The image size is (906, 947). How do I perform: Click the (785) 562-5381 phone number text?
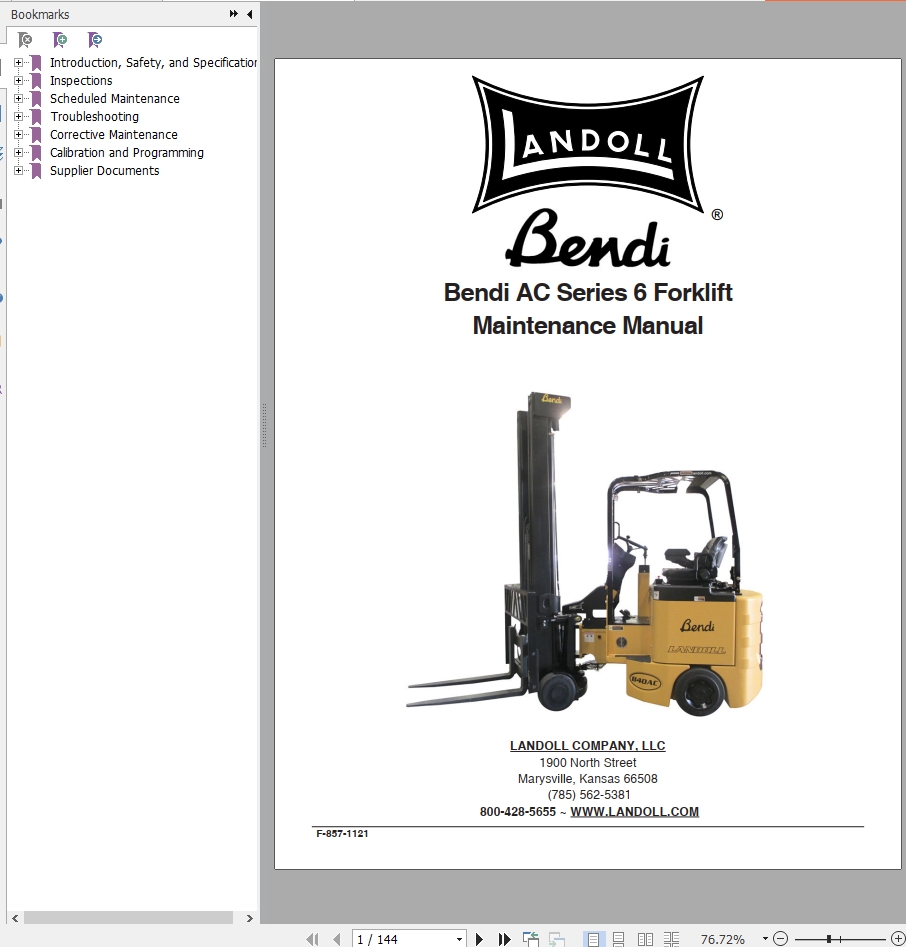coord(588,795)
